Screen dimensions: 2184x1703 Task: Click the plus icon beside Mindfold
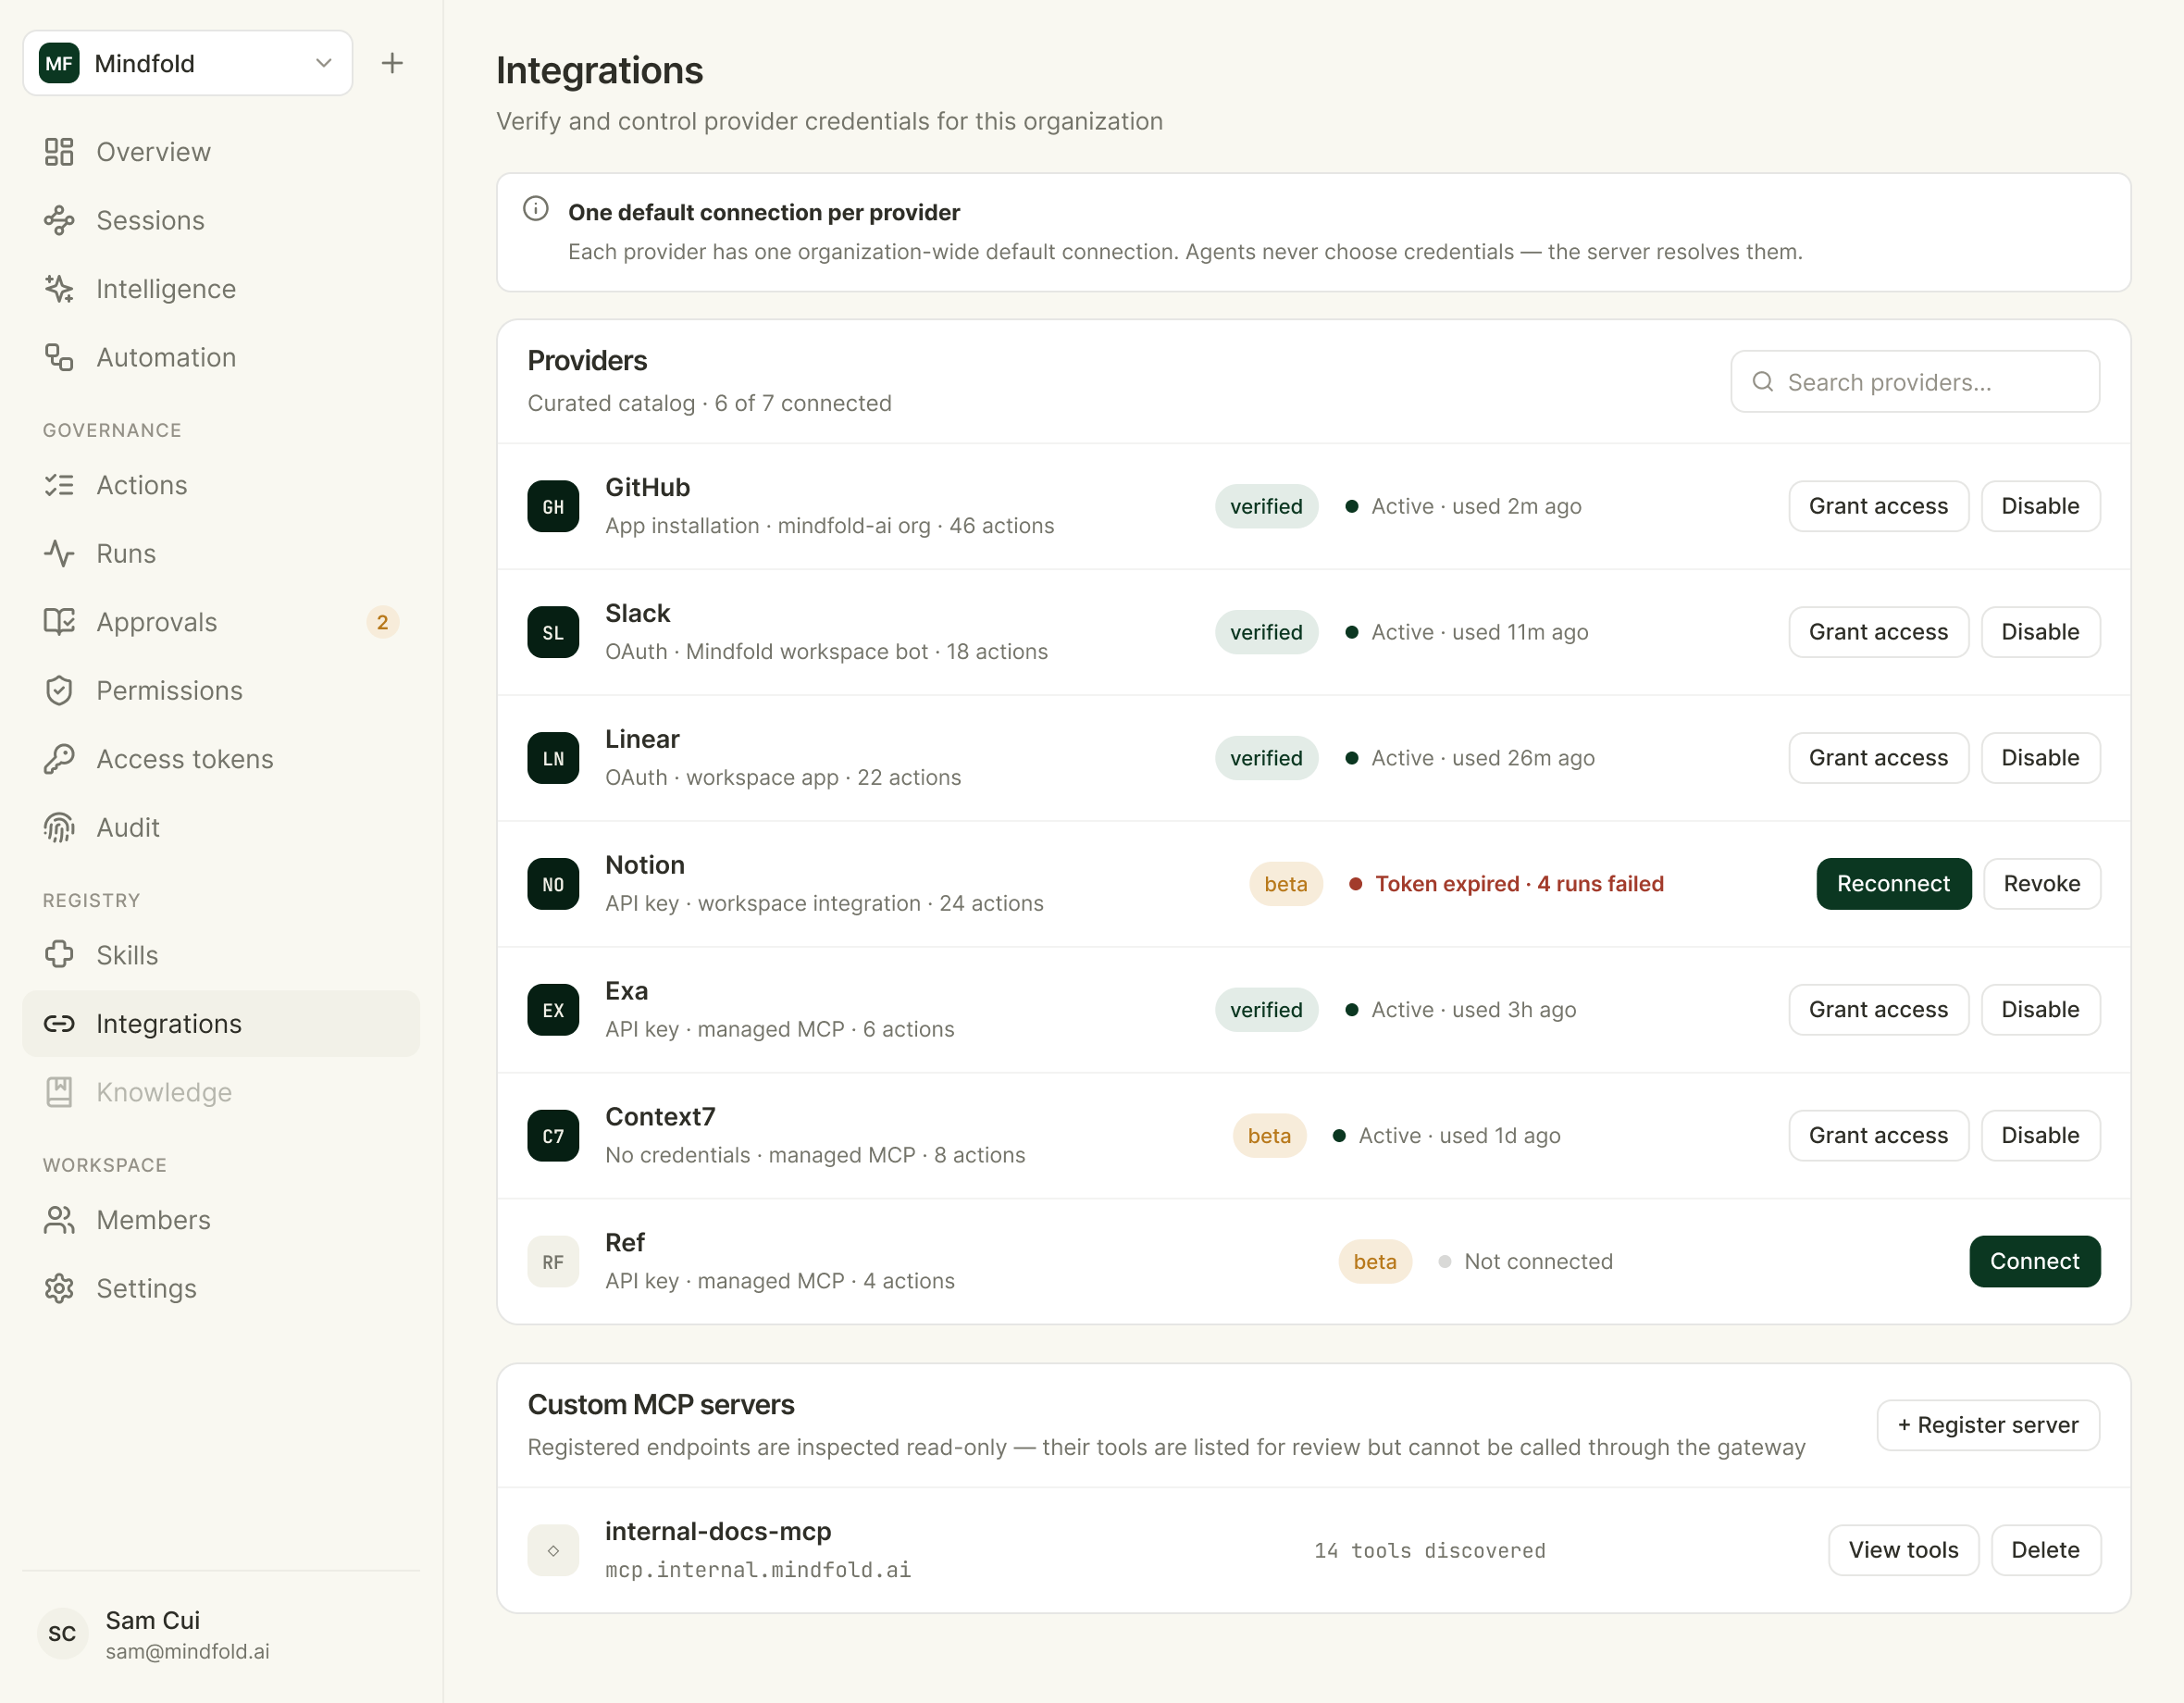tap(392, 63)
